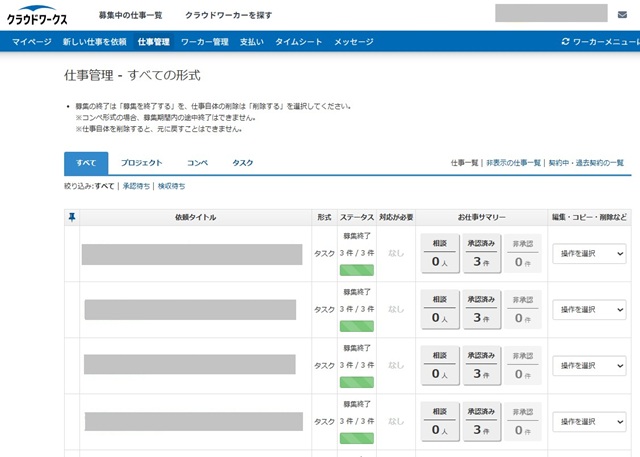Select the コンペ tab

point(198,163)
